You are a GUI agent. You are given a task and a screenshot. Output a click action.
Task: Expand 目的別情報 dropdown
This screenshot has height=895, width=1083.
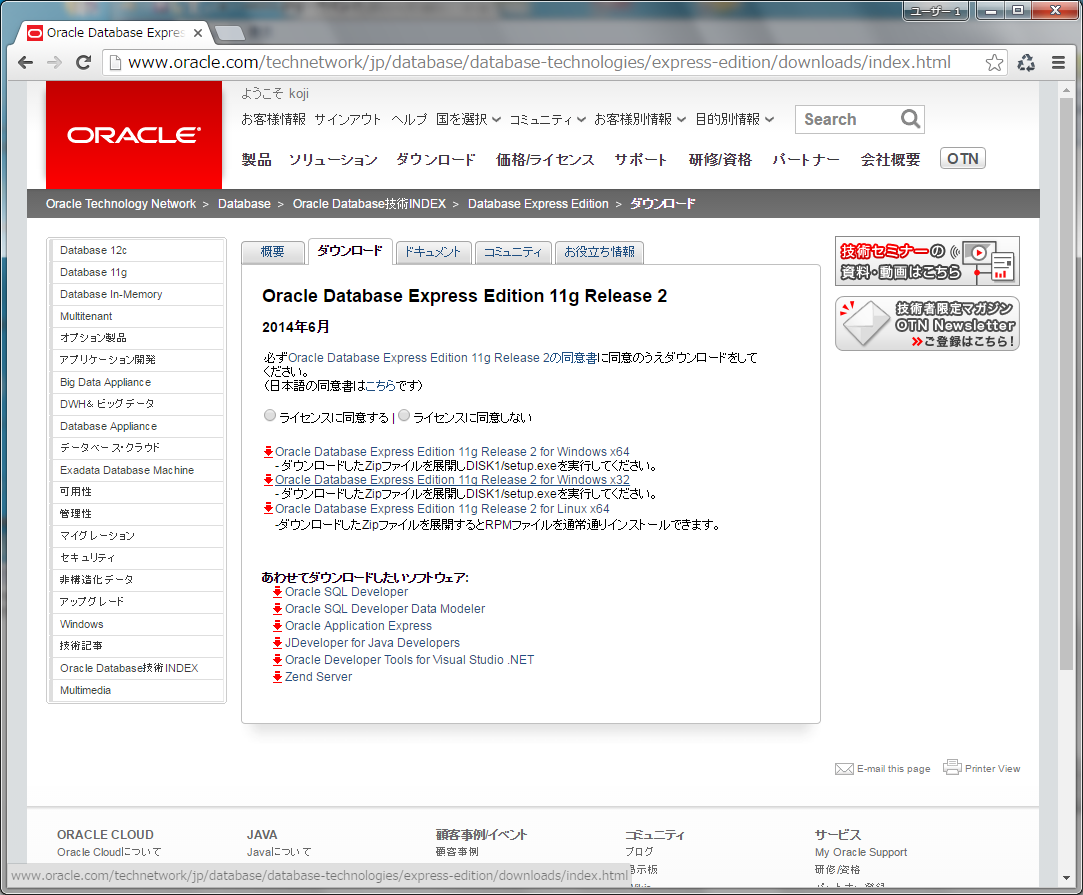(734, 119)
